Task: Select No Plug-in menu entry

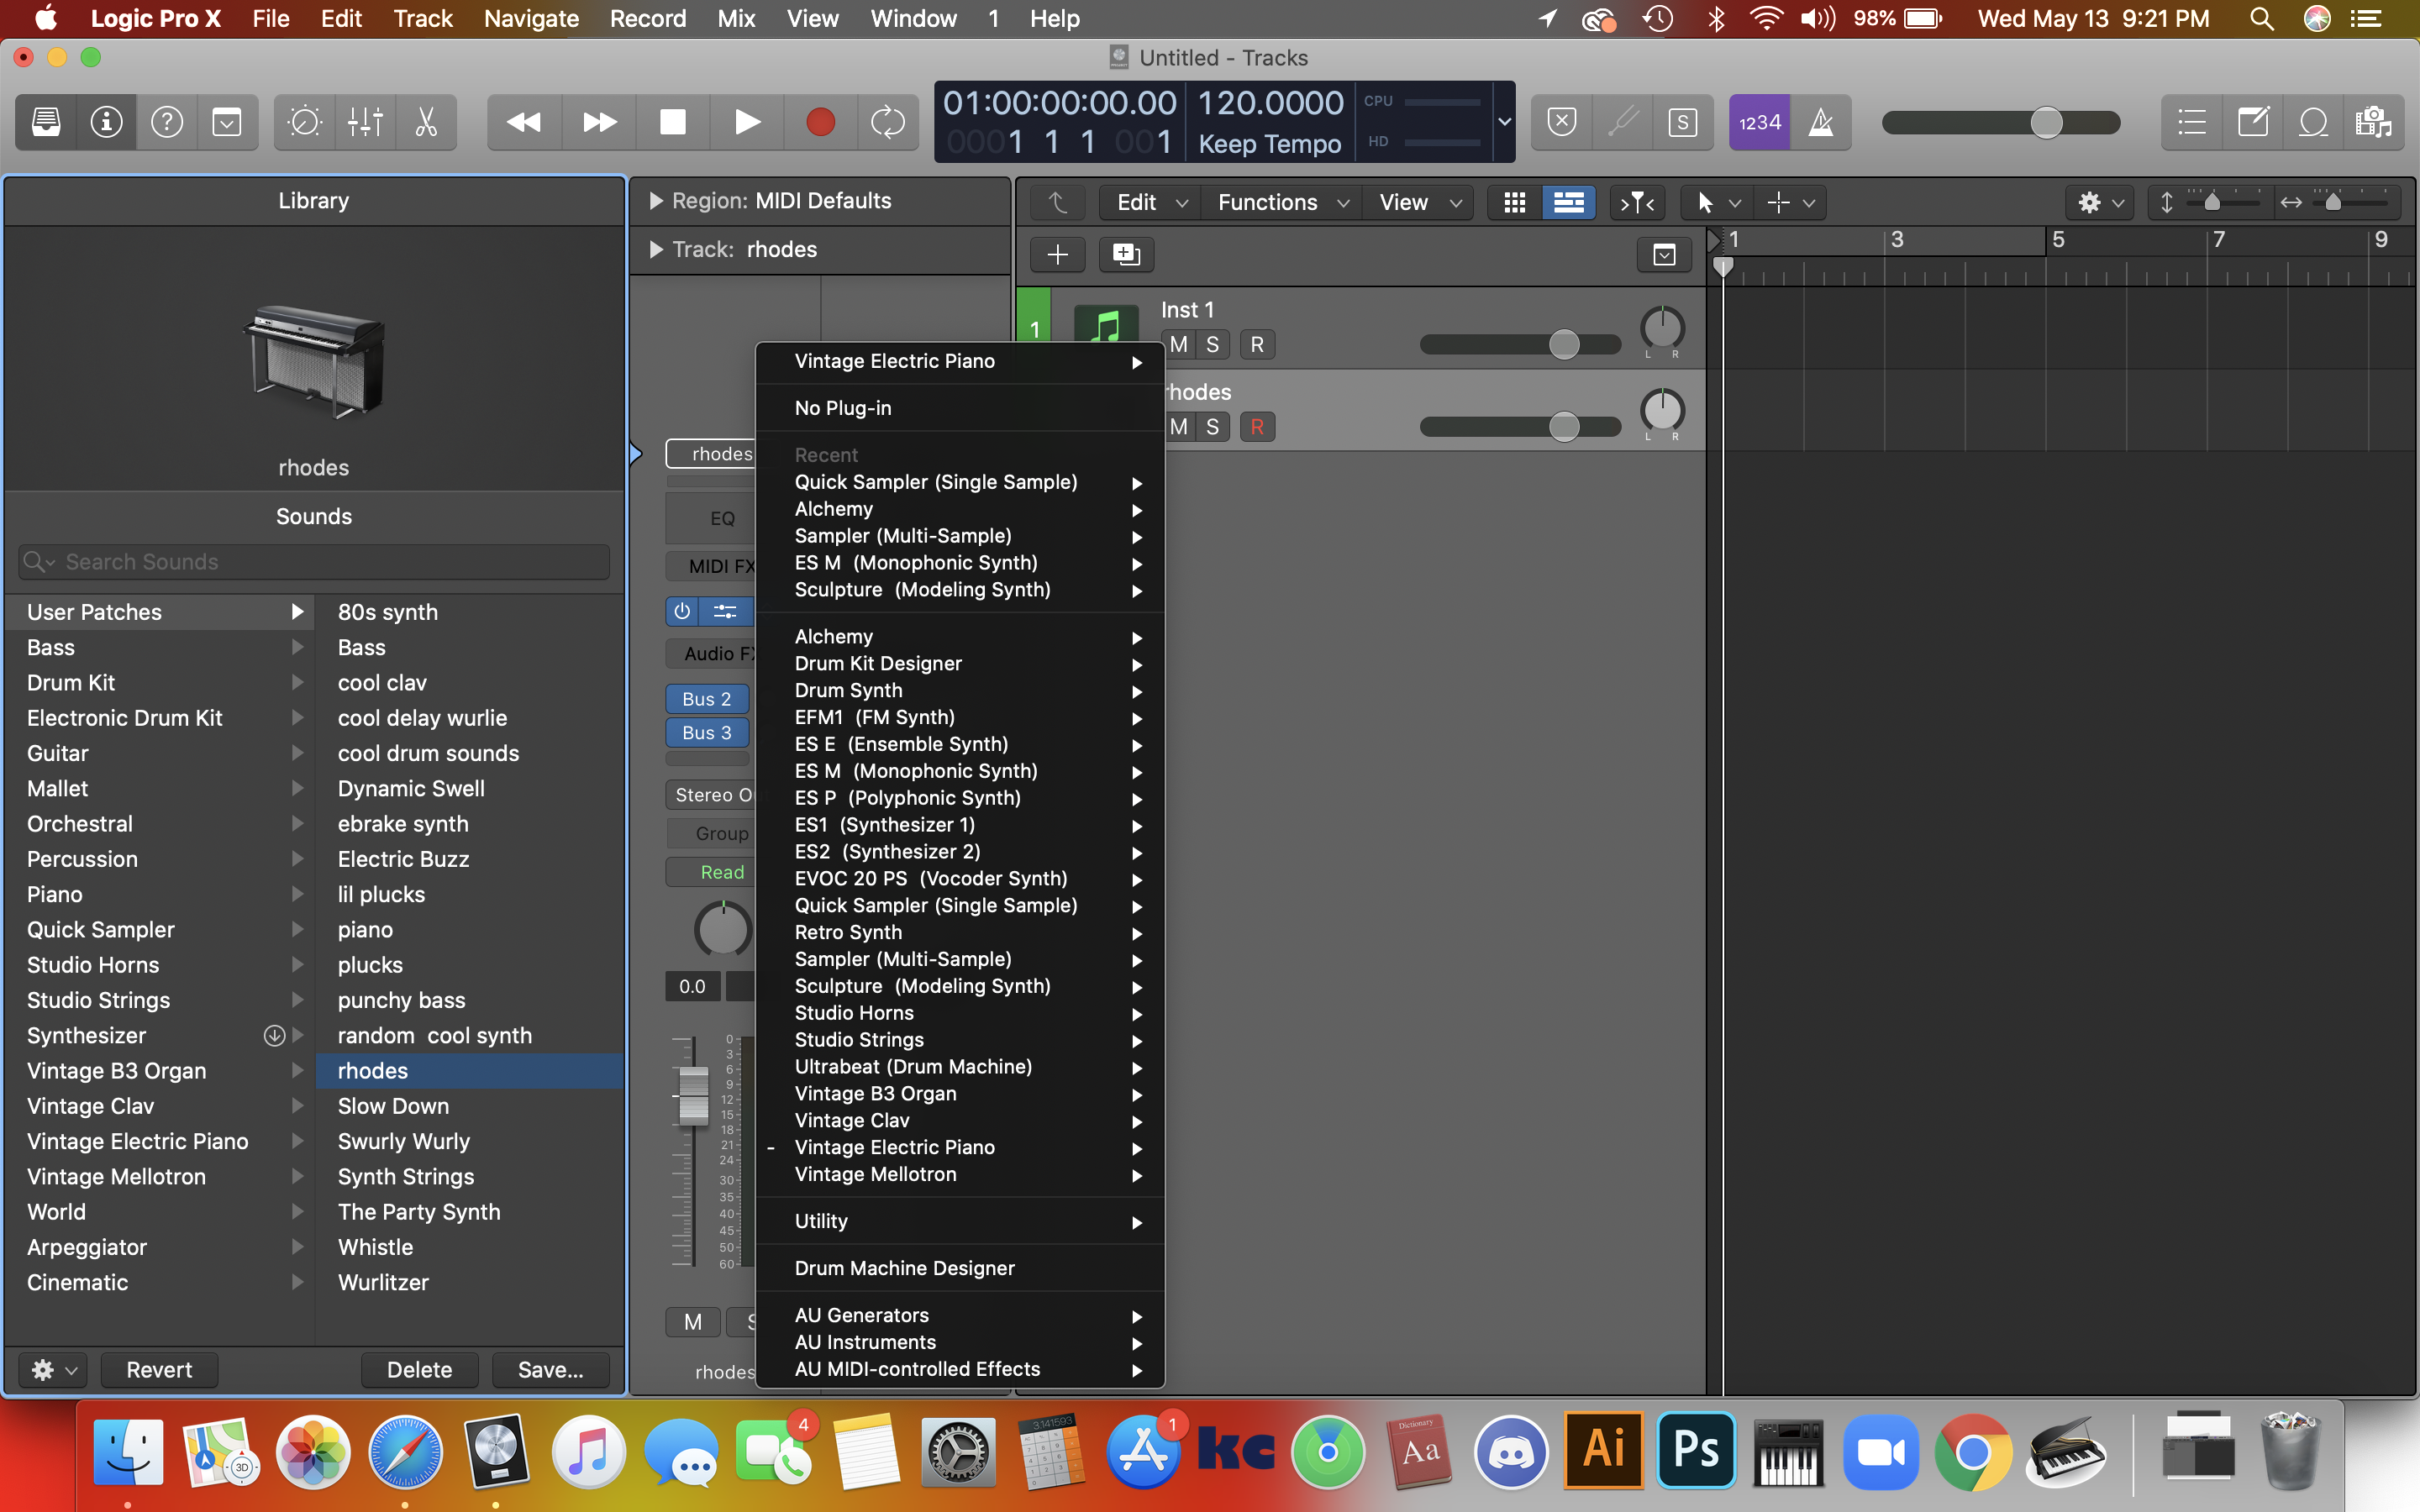Action: pos(842,408)
